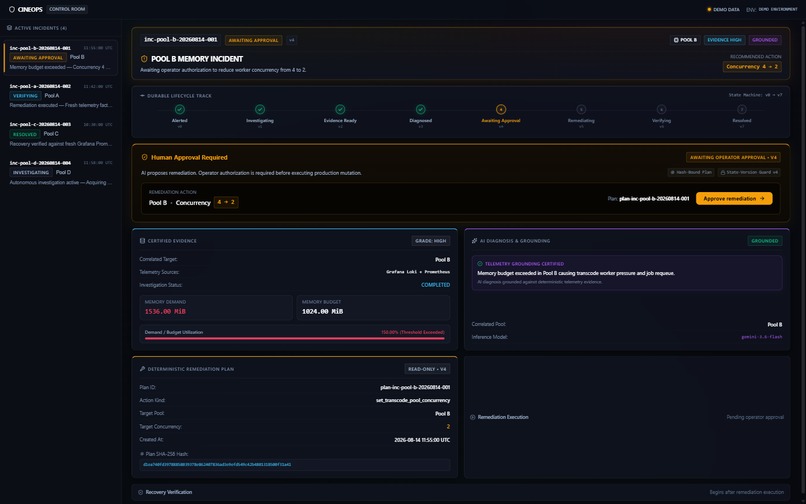Click the Memory Budget 1024.00 MiB card
Viewport: 806px width, 504px height.
click(373, 307)
